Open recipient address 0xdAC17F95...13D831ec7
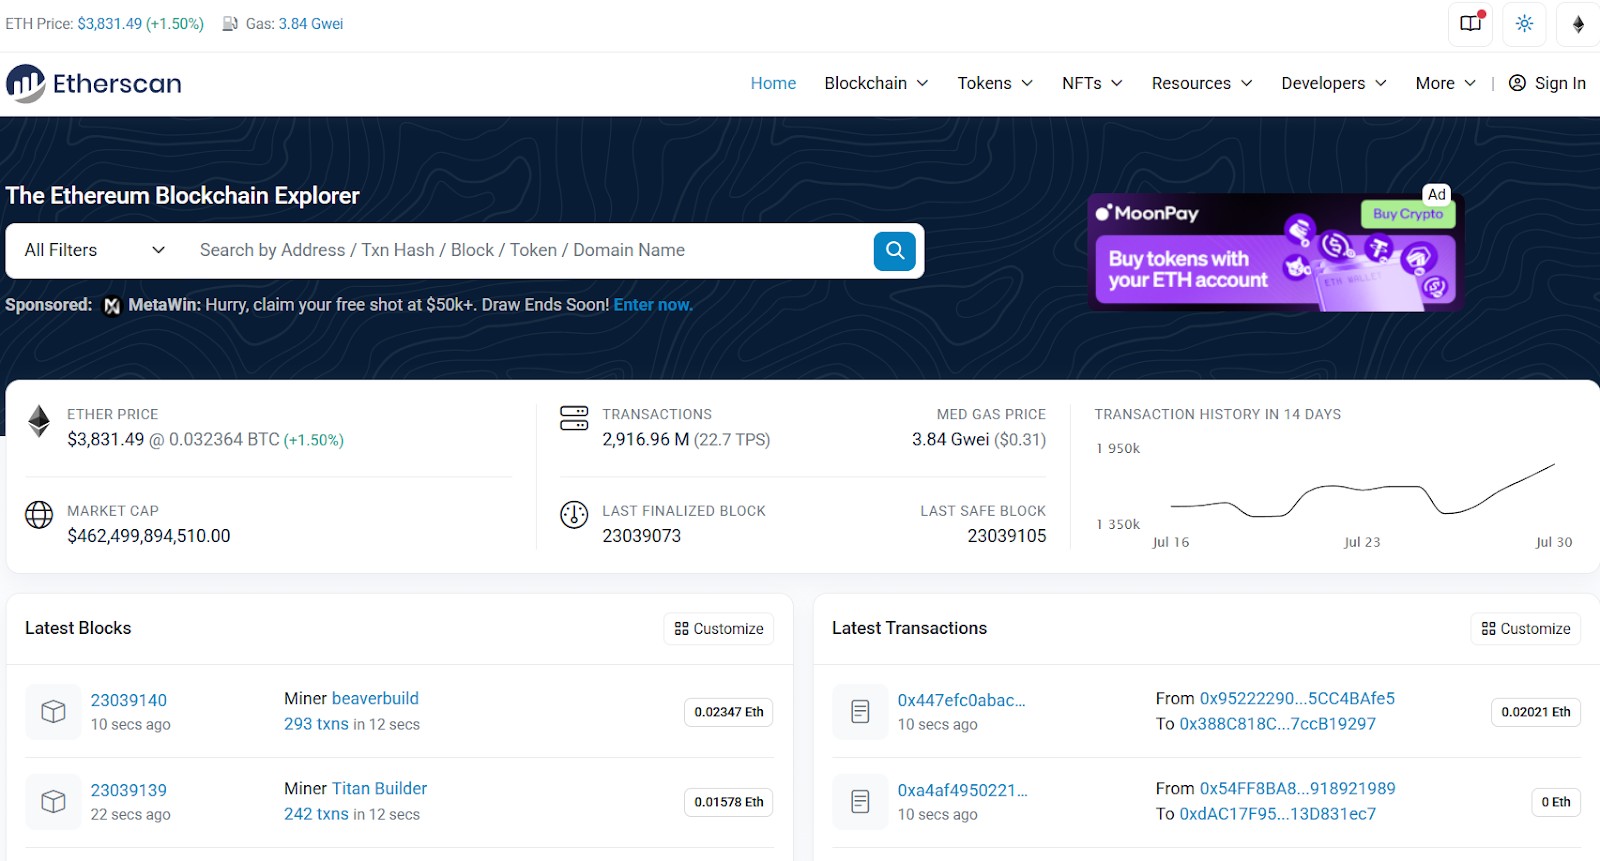Viewport: 1600px width, 861px height. click(x=1278, y=814)
